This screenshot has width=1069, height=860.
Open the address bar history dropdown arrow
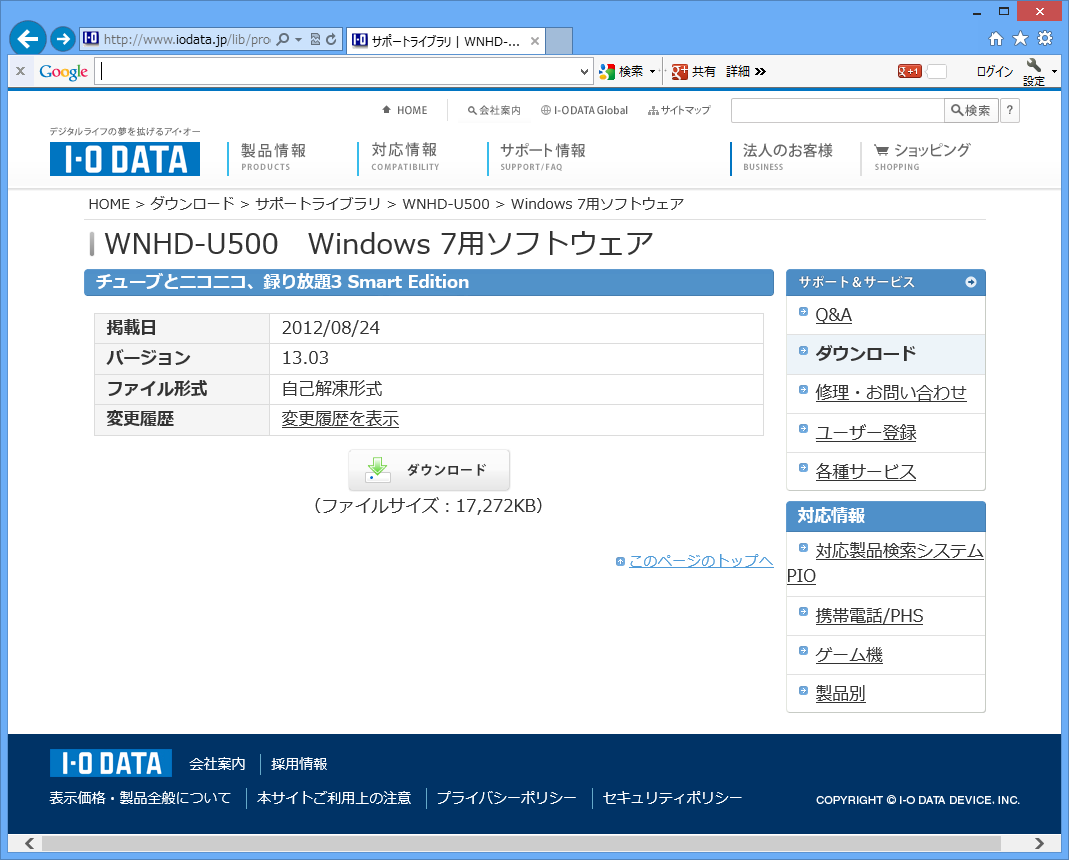pos(299,40)
